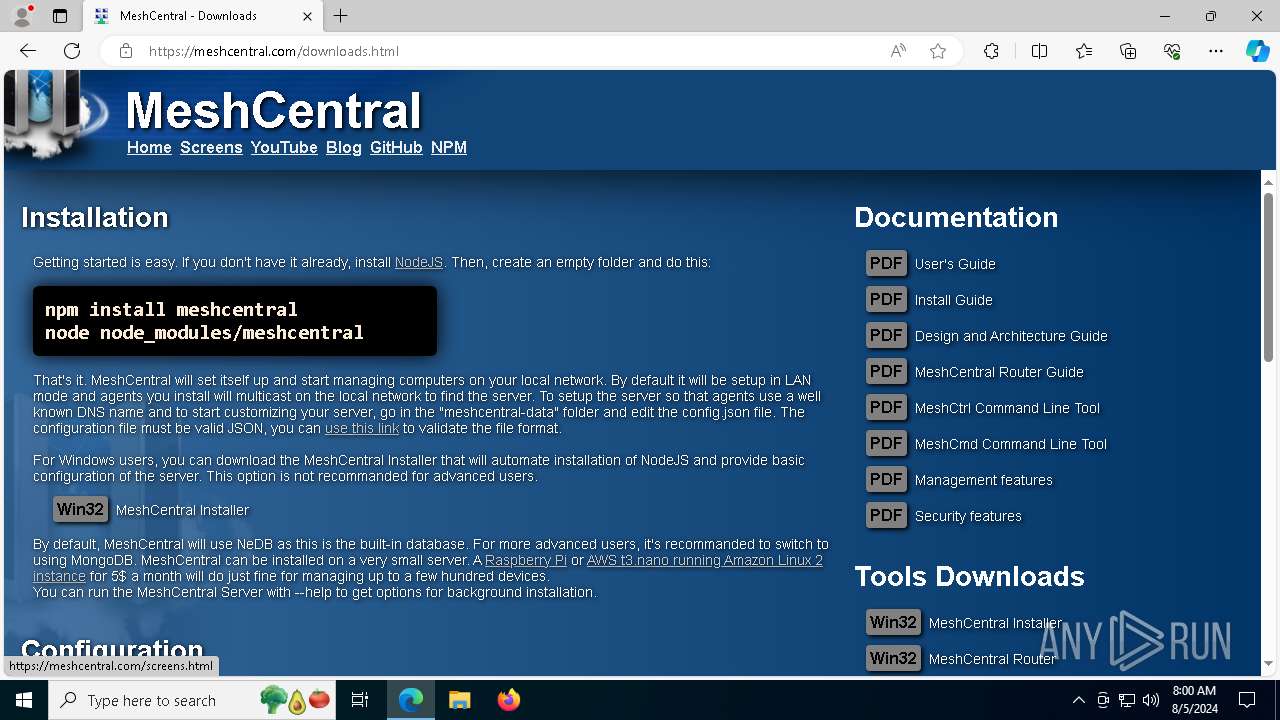Open the Raspberry Pi link
Screen dimensions: 1280x720
(526, 560)
